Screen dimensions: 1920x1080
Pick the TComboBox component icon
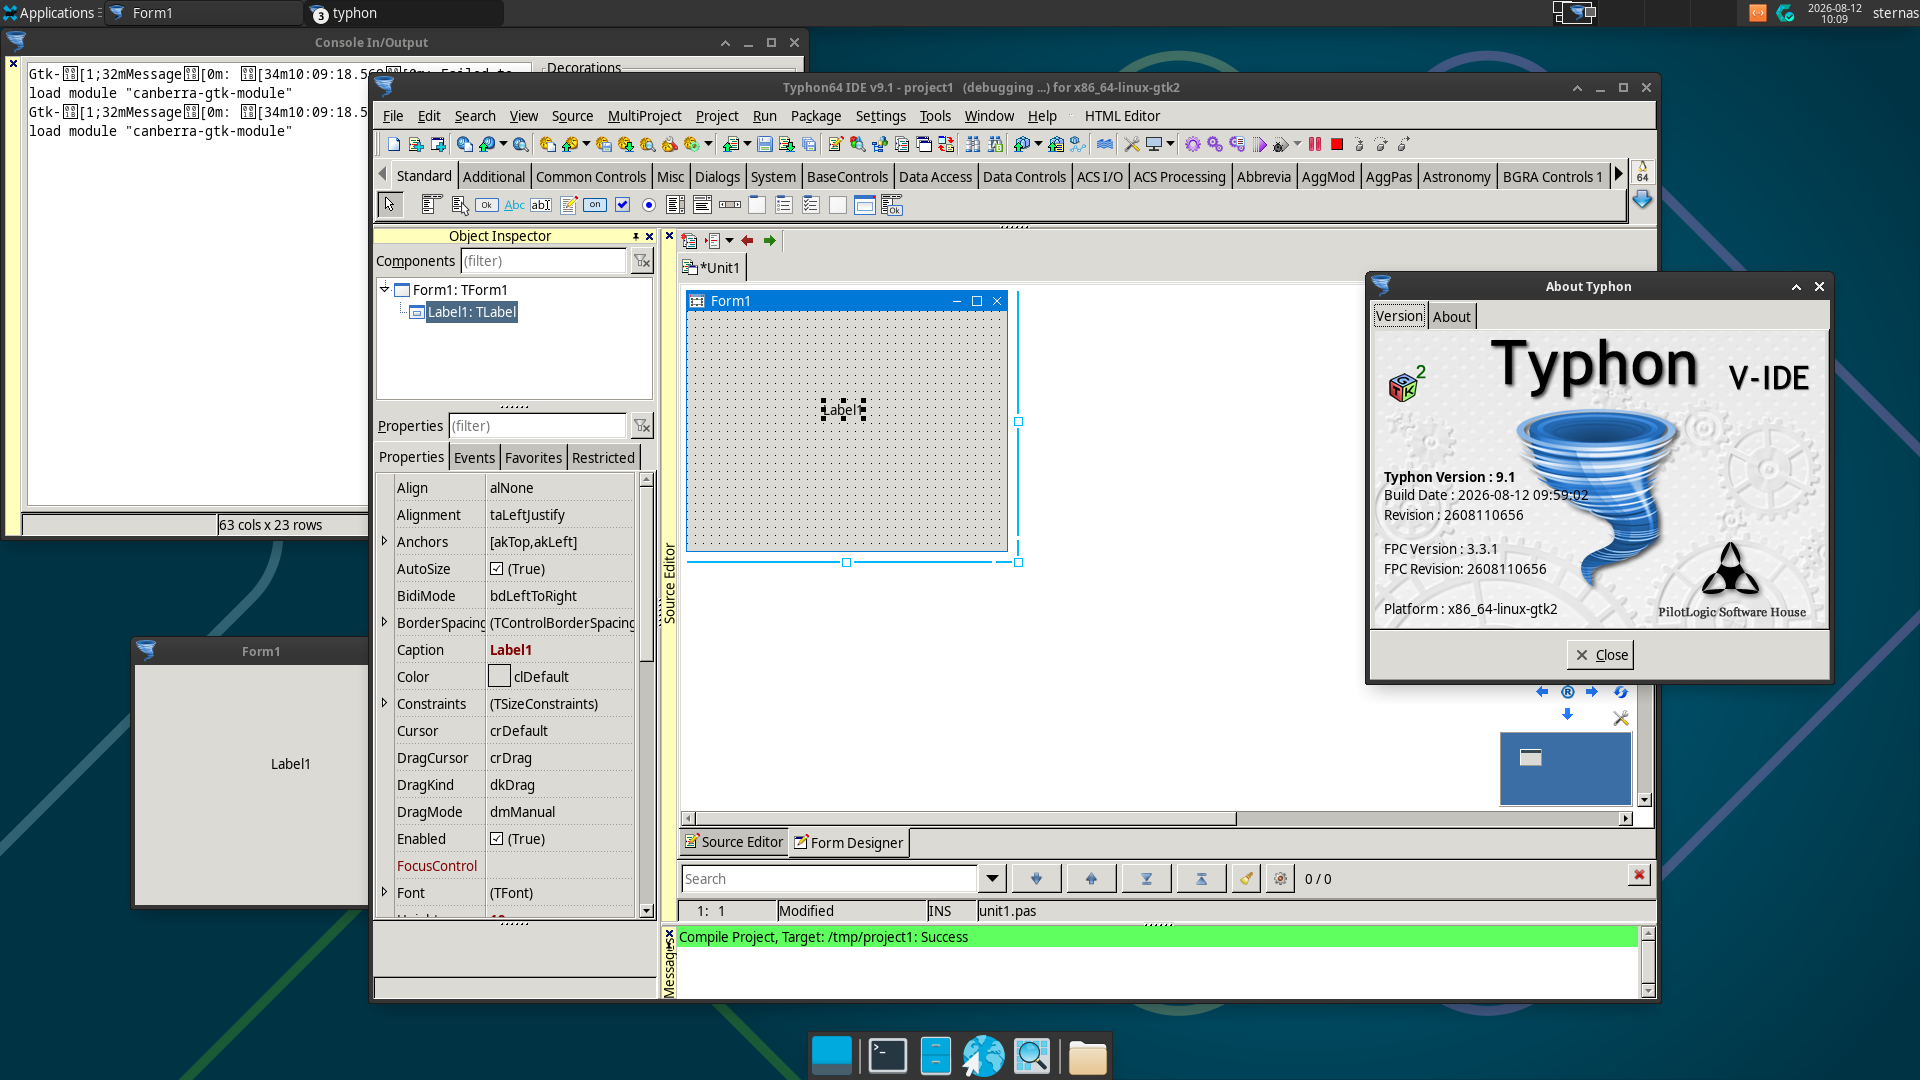click(x=703, y=205)
